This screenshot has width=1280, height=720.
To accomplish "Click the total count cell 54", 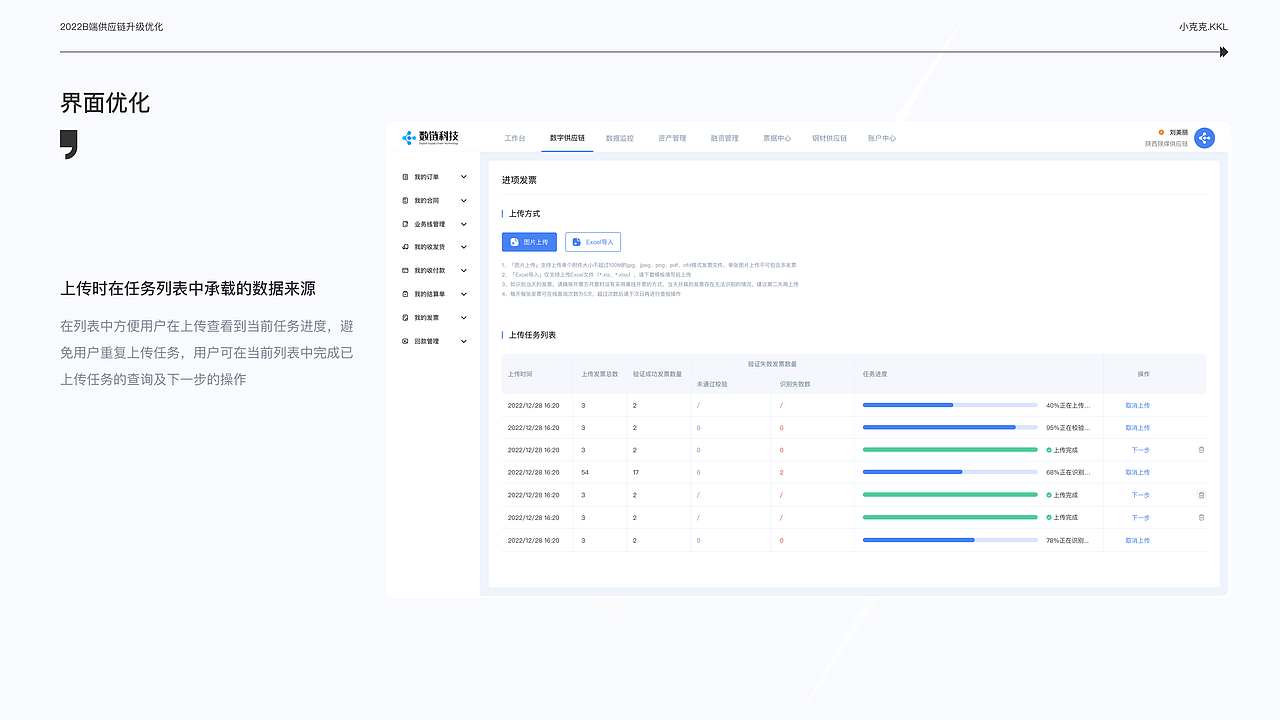I will (585, 472).
